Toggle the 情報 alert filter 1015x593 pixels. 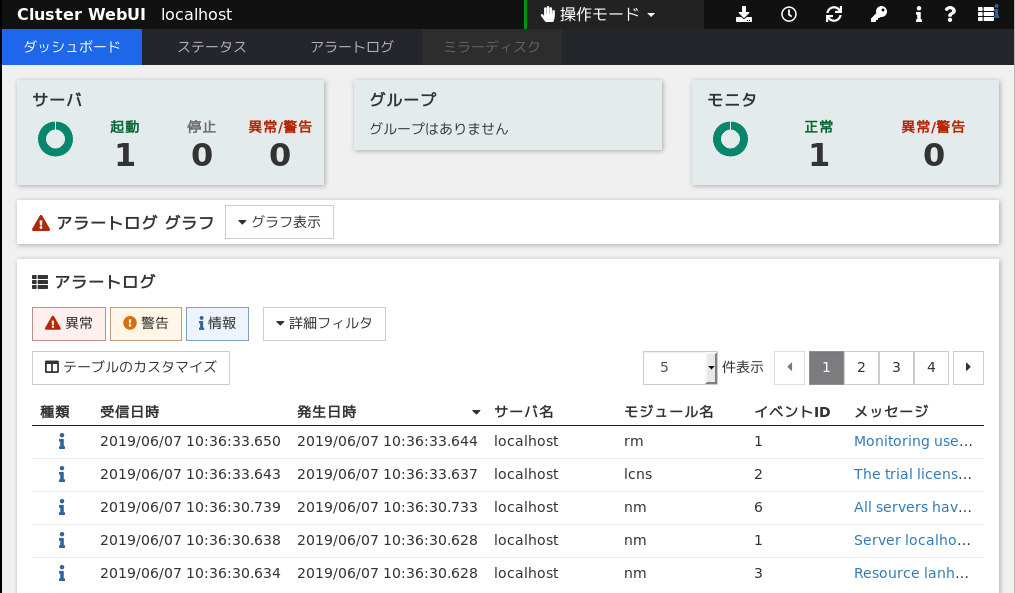(217, 323)
